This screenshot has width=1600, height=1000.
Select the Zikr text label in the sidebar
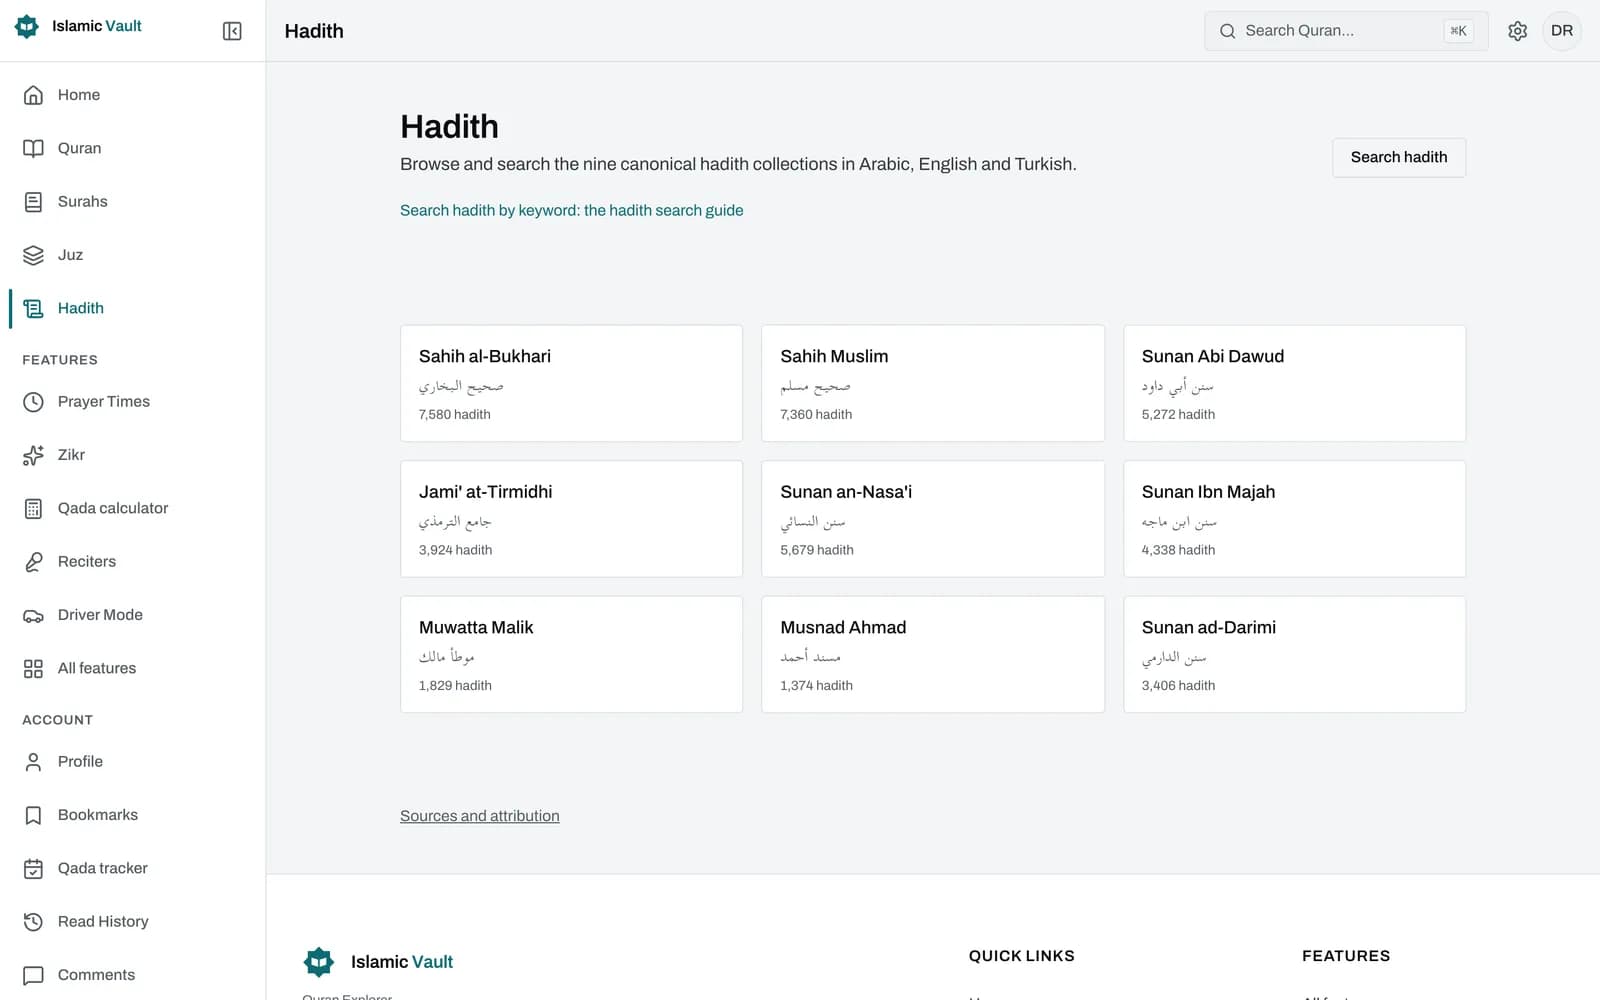71,455
